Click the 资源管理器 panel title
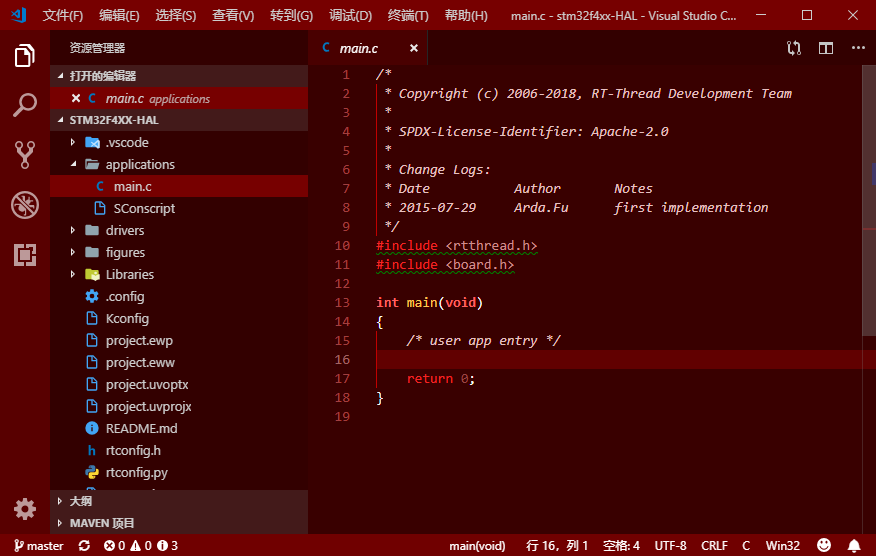The width and height of the screenshot is (876, 556). click(x=97, y=48)
